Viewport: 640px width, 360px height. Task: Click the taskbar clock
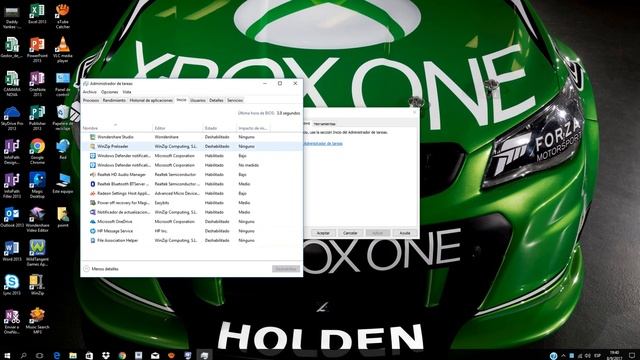614,356
